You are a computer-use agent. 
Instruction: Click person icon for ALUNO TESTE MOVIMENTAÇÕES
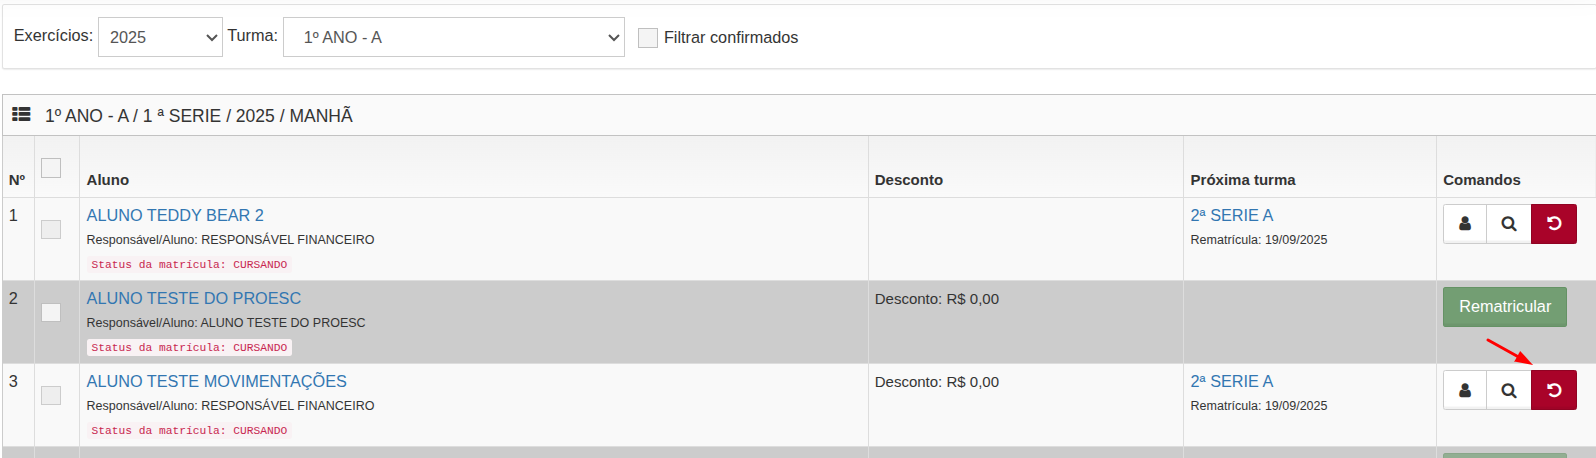click(x=1465, y=390)
